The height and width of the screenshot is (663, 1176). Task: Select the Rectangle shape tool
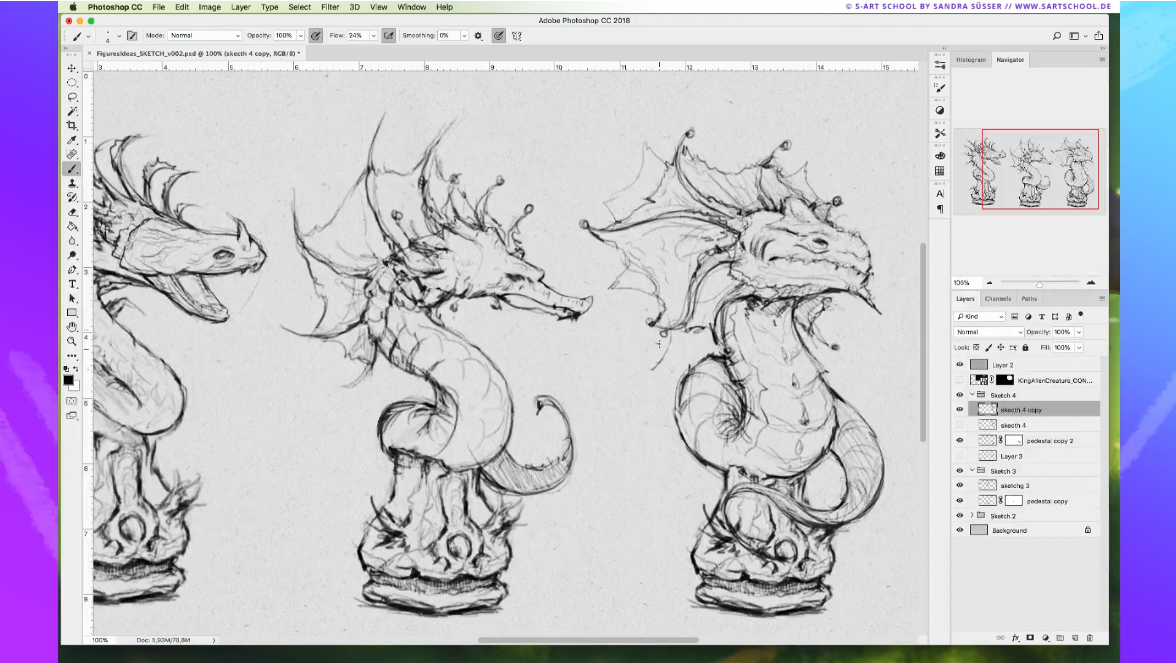click(72, 313)
